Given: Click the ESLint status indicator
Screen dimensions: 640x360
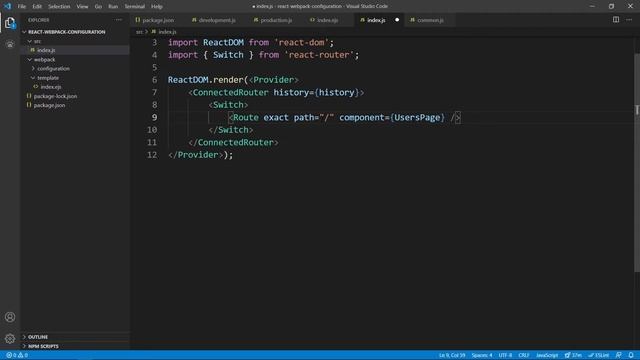Looking at the screenshot, I should [599, 355].
